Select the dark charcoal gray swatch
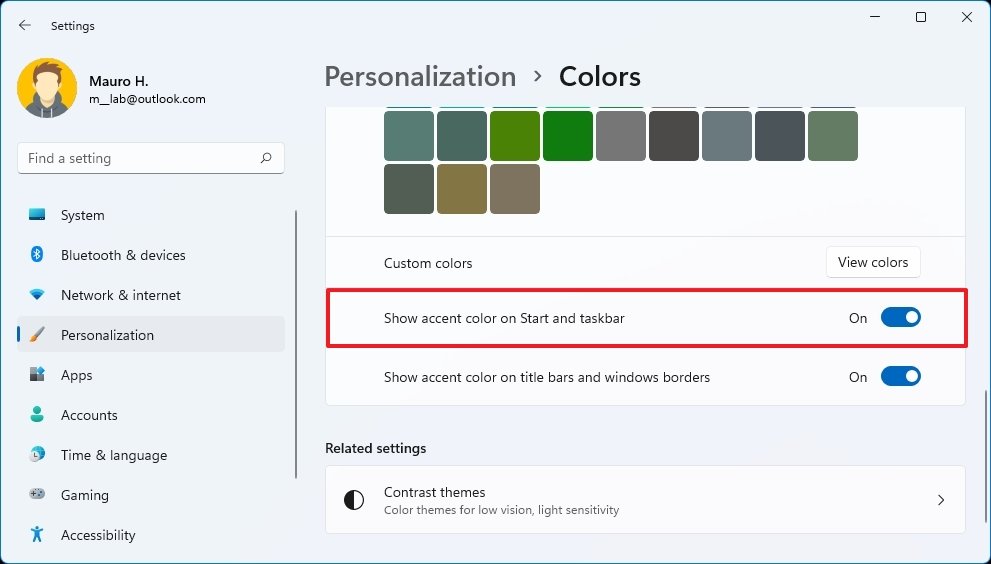 (x=674, y=135)
